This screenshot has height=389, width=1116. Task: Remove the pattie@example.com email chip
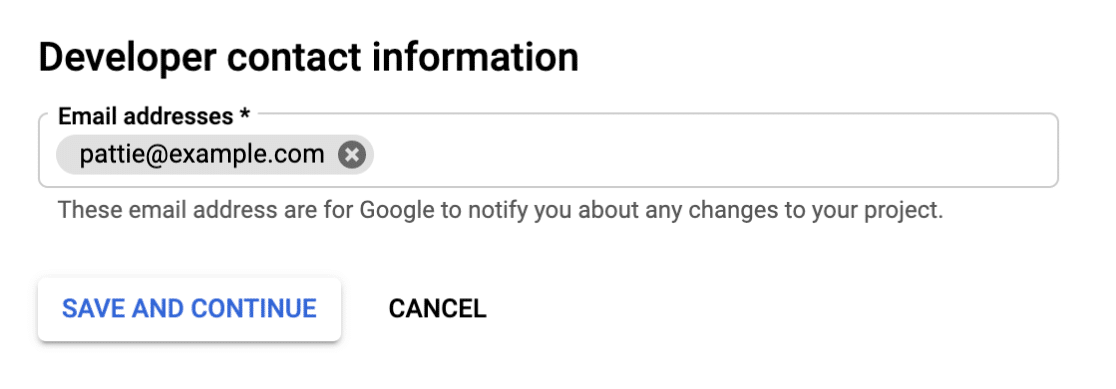point(352,154)
